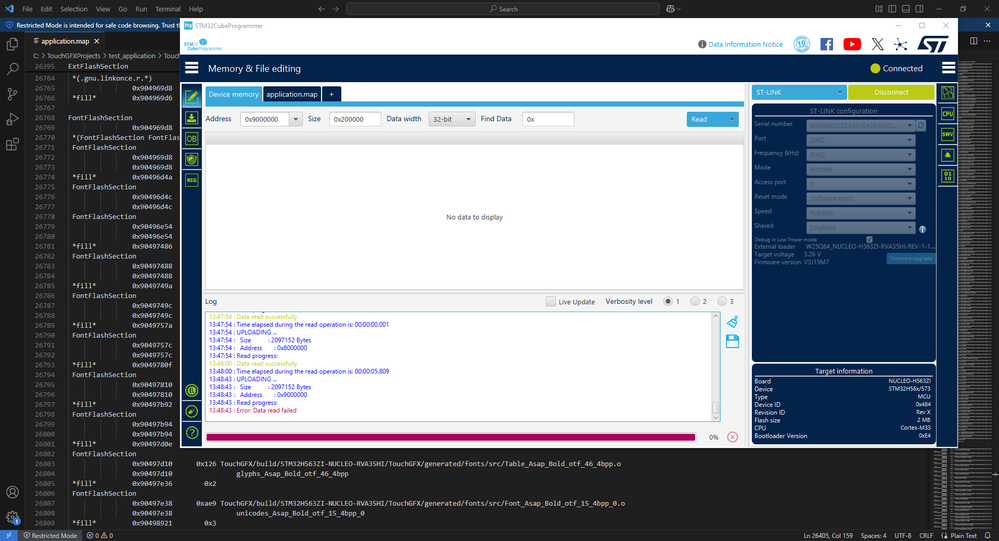Click the ST logo icon
This screenshot has width=999, height=541.
(933, 44)
